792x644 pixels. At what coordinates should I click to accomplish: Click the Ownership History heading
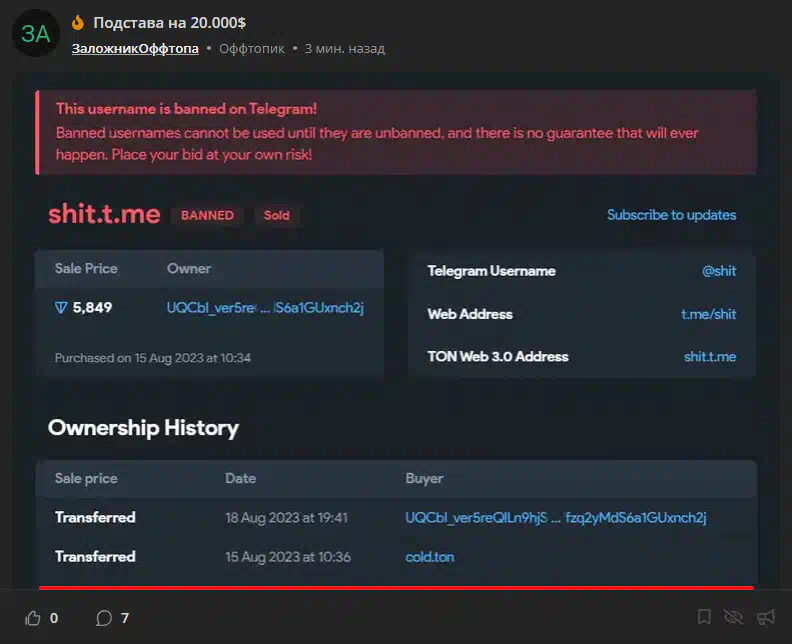(x=143, y=428)
